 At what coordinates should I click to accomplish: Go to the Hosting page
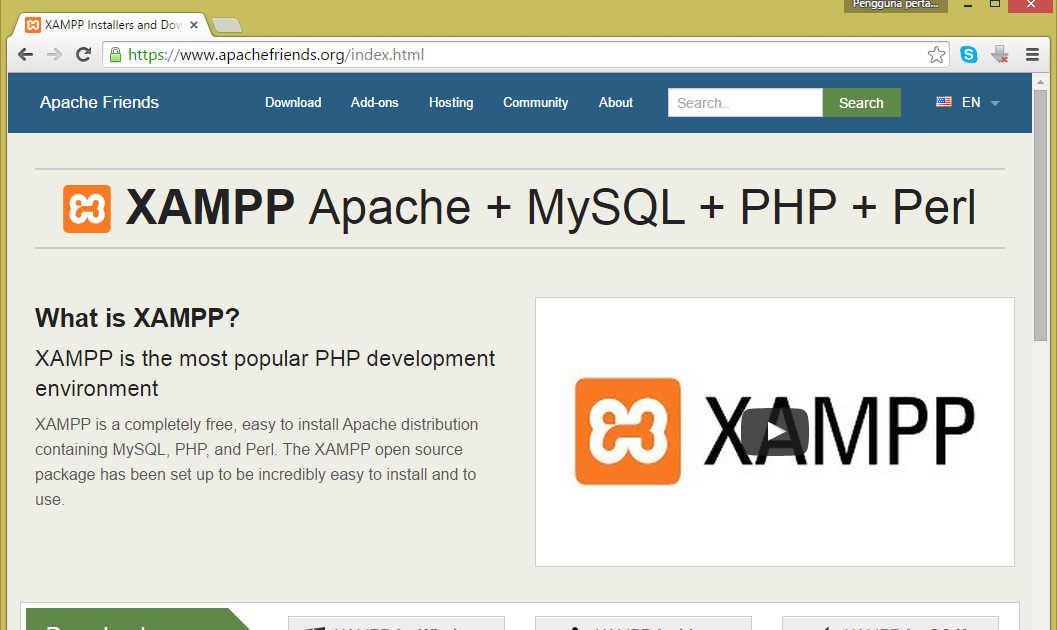click(x=451, y=102)
